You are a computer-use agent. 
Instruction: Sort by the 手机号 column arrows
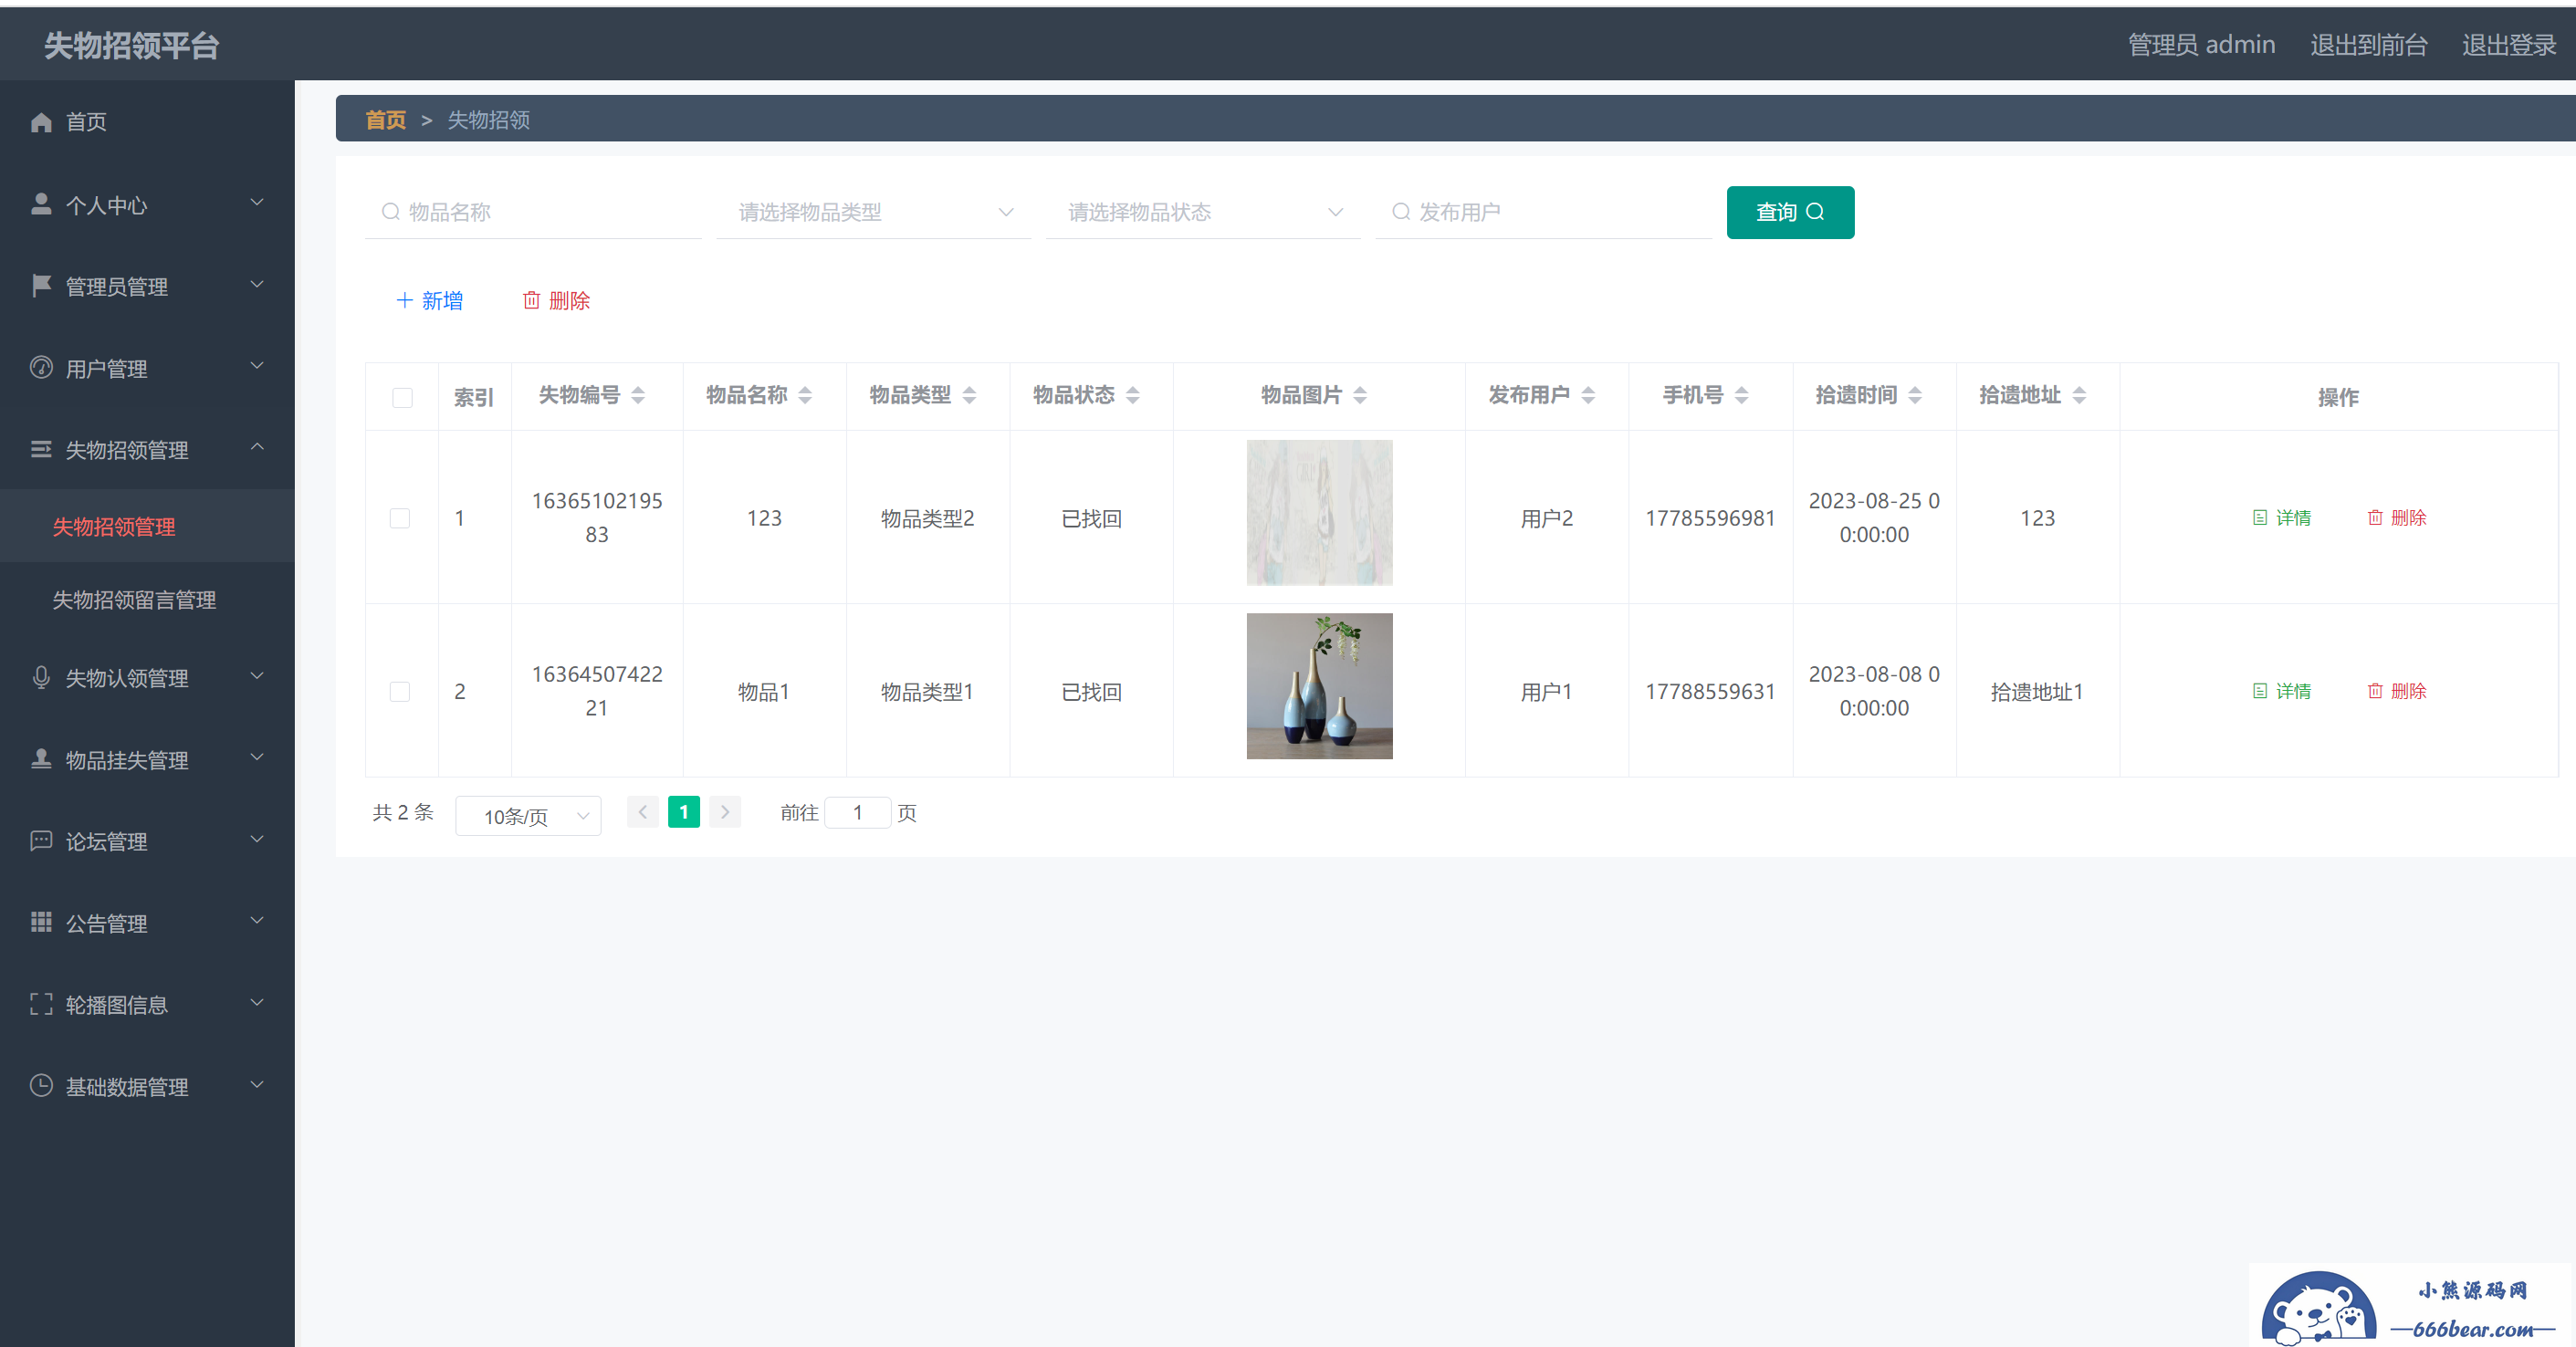(1741, 395)
